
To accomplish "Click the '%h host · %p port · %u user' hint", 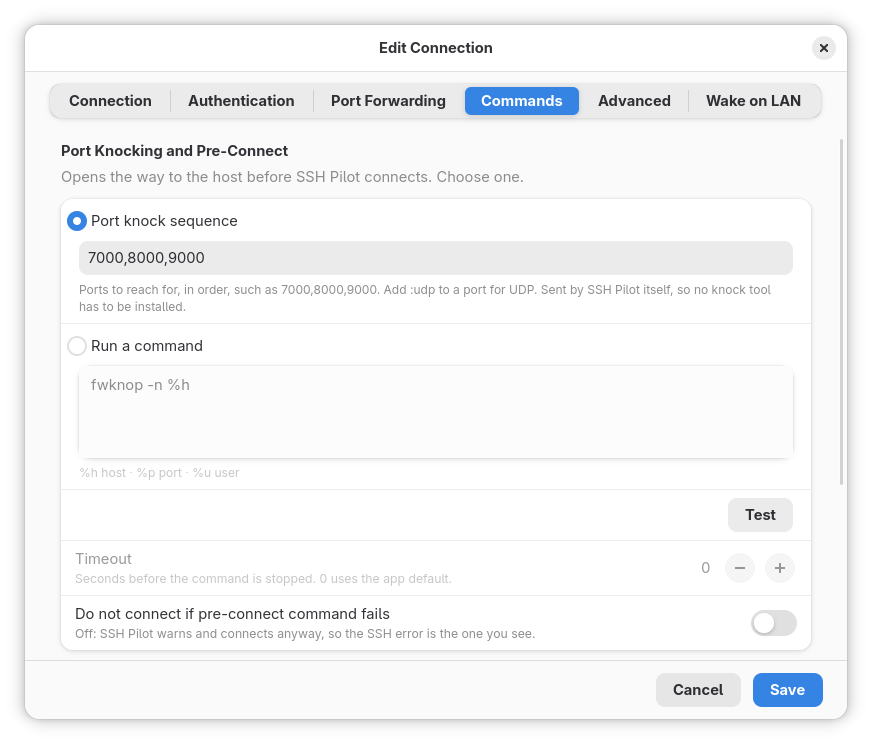I will coord(159,473).
